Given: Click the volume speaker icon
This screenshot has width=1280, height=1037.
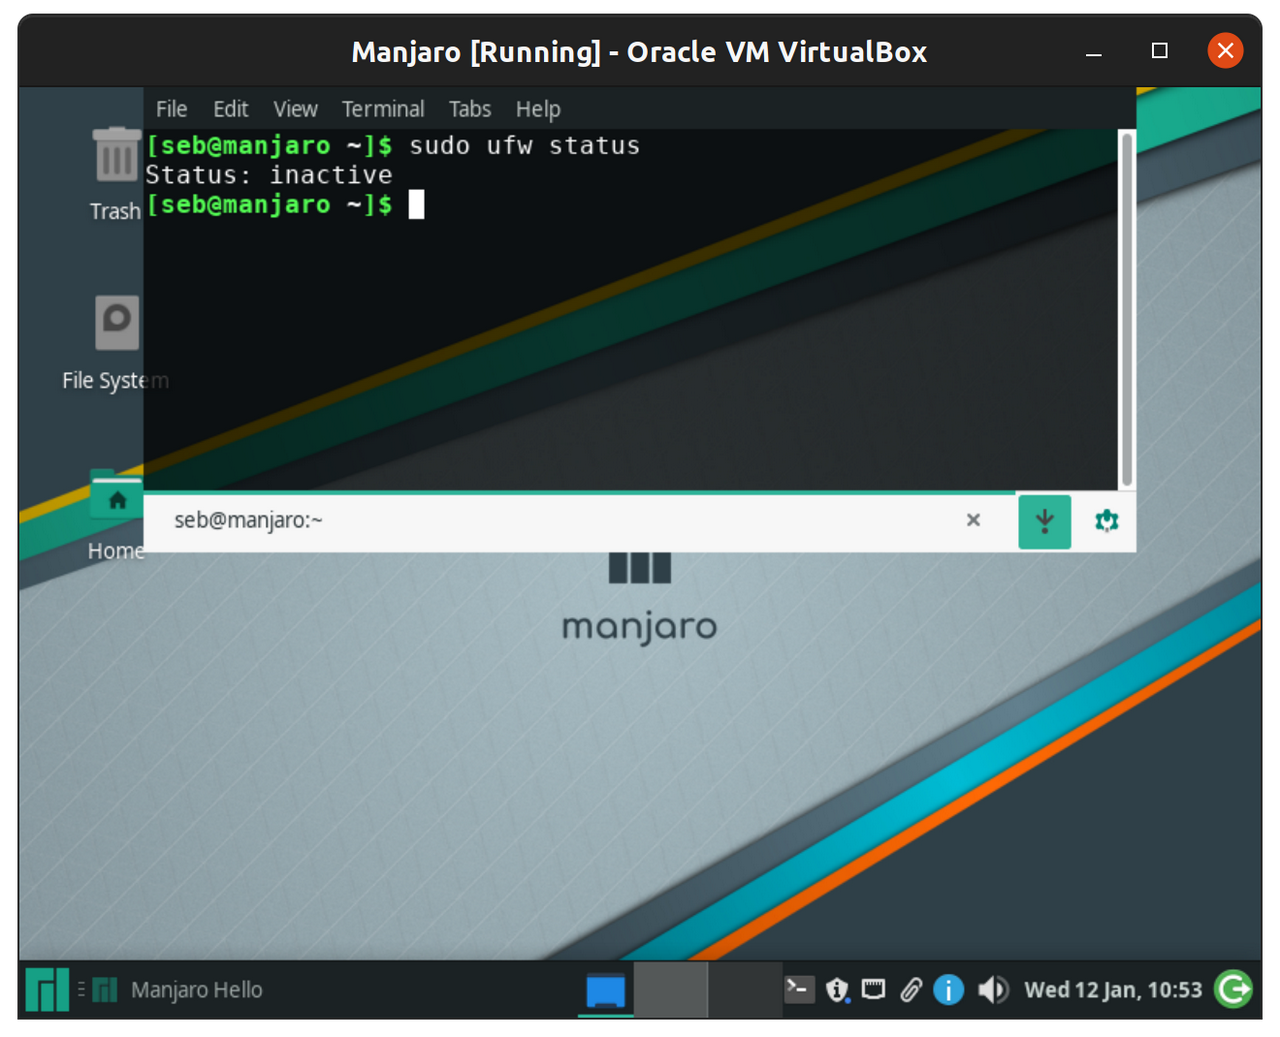Looking at the screenshot, I should tap(992, 990).
